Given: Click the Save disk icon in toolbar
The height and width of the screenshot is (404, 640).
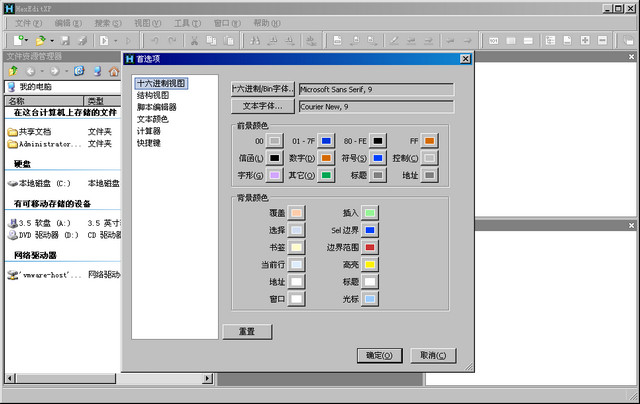Looking at the screenshot, I should (x=65, y=39).
